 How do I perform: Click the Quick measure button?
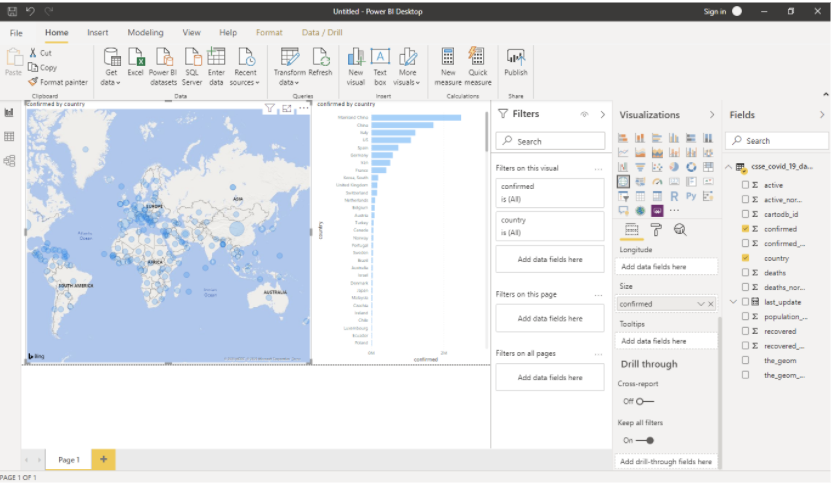click(x=478, y=67)
